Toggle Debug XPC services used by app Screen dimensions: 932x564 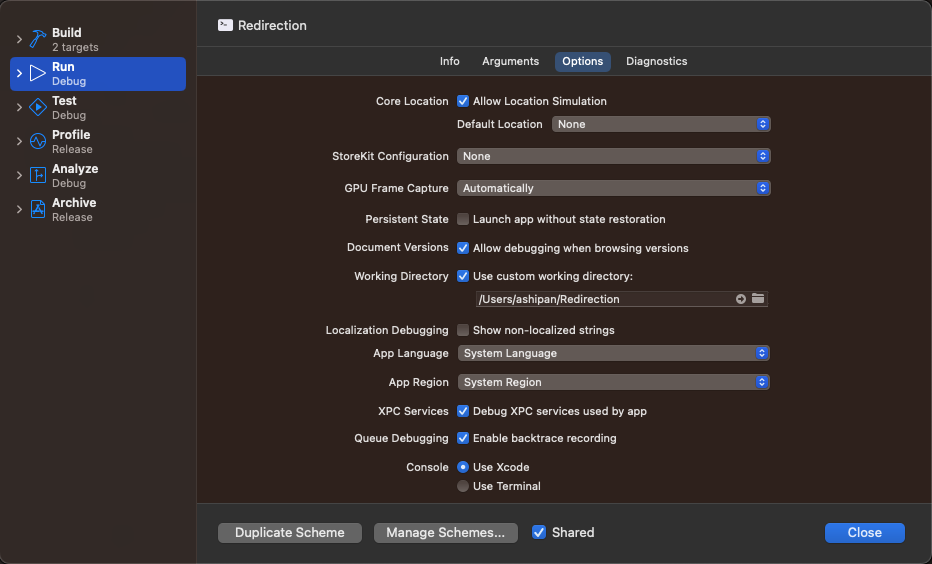tap(463, 411)
